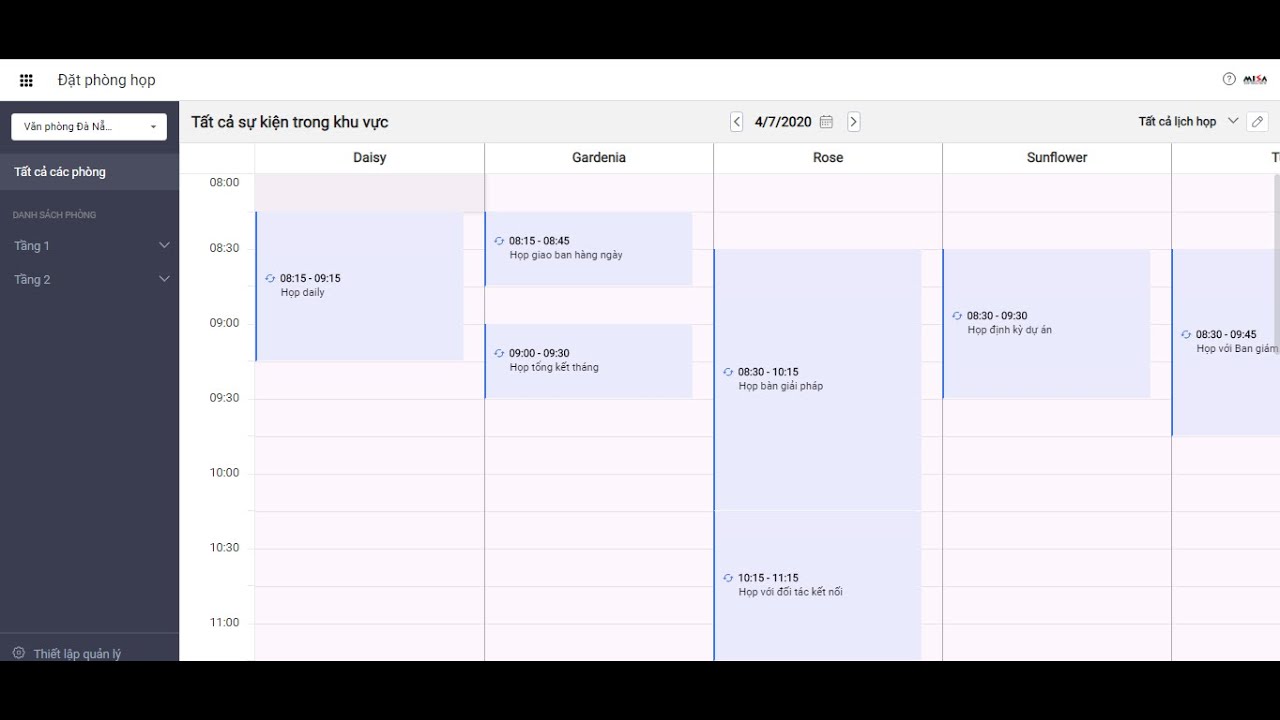Click recurring icon on Họp bàn giải pháp
Viewport: 1280px width, 720px height.
point(728,372)
